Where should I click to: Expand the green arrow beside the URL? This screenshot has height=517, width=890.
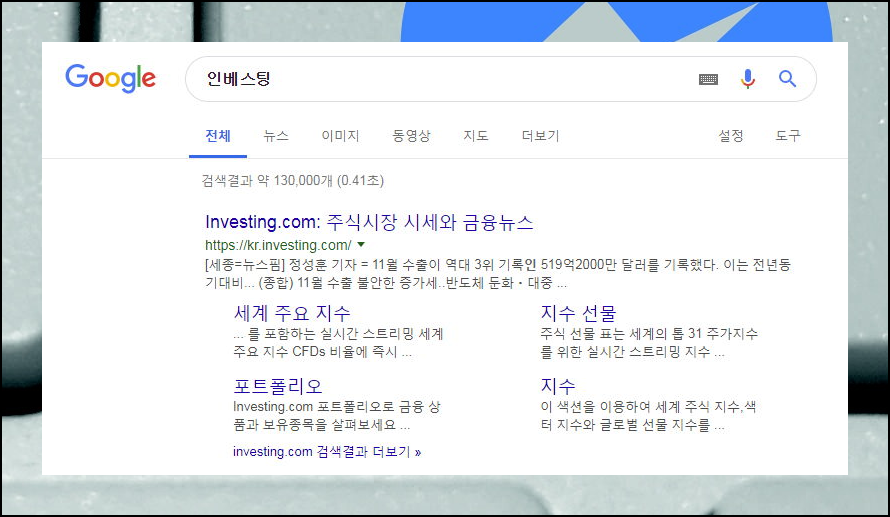click(361, 245)
